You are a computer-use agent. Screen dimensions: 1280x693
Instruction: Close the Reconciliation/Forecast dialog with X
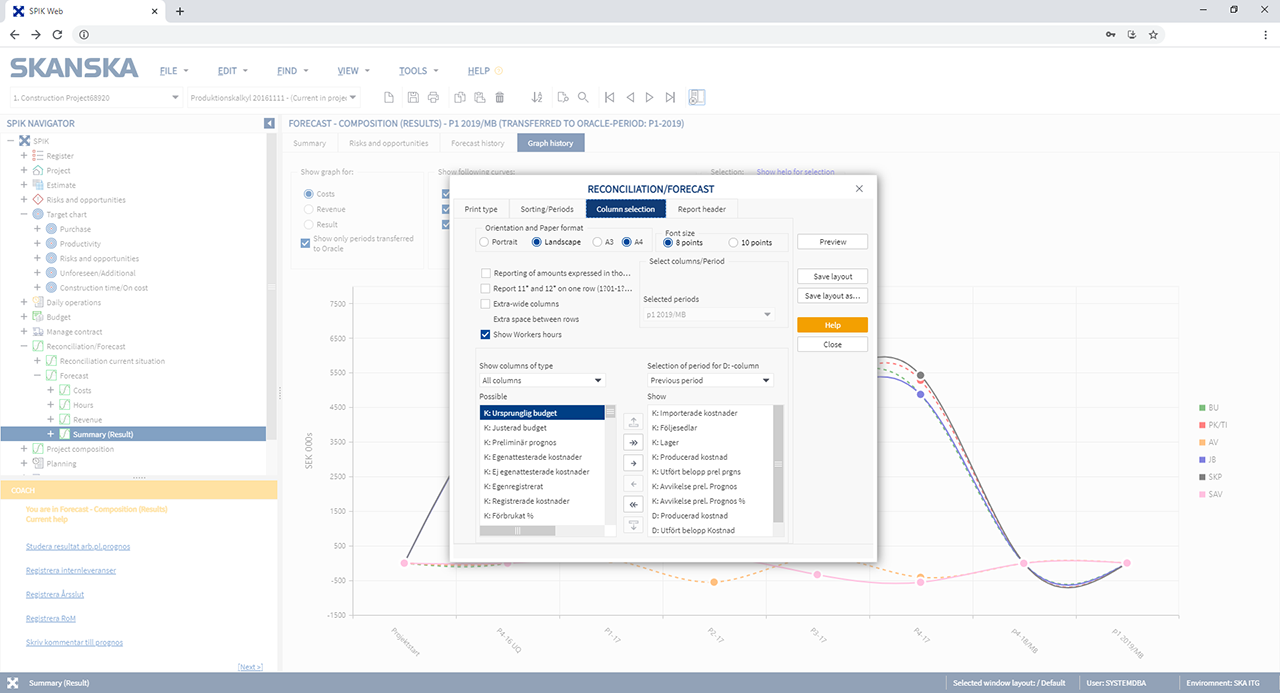point(860,188)
